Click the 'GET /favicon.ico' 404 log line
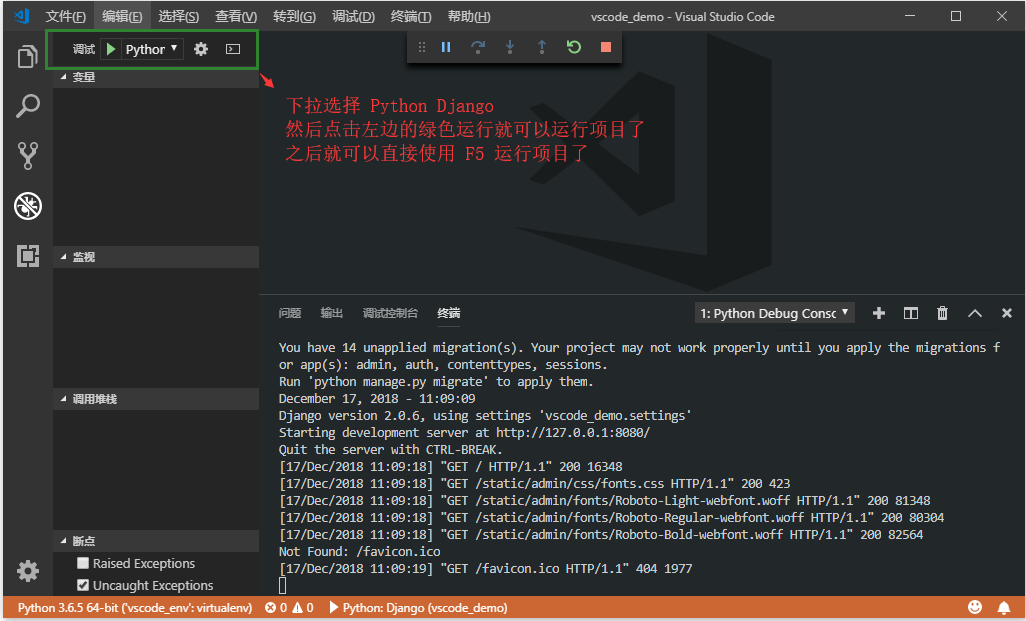 pos(486,569)
